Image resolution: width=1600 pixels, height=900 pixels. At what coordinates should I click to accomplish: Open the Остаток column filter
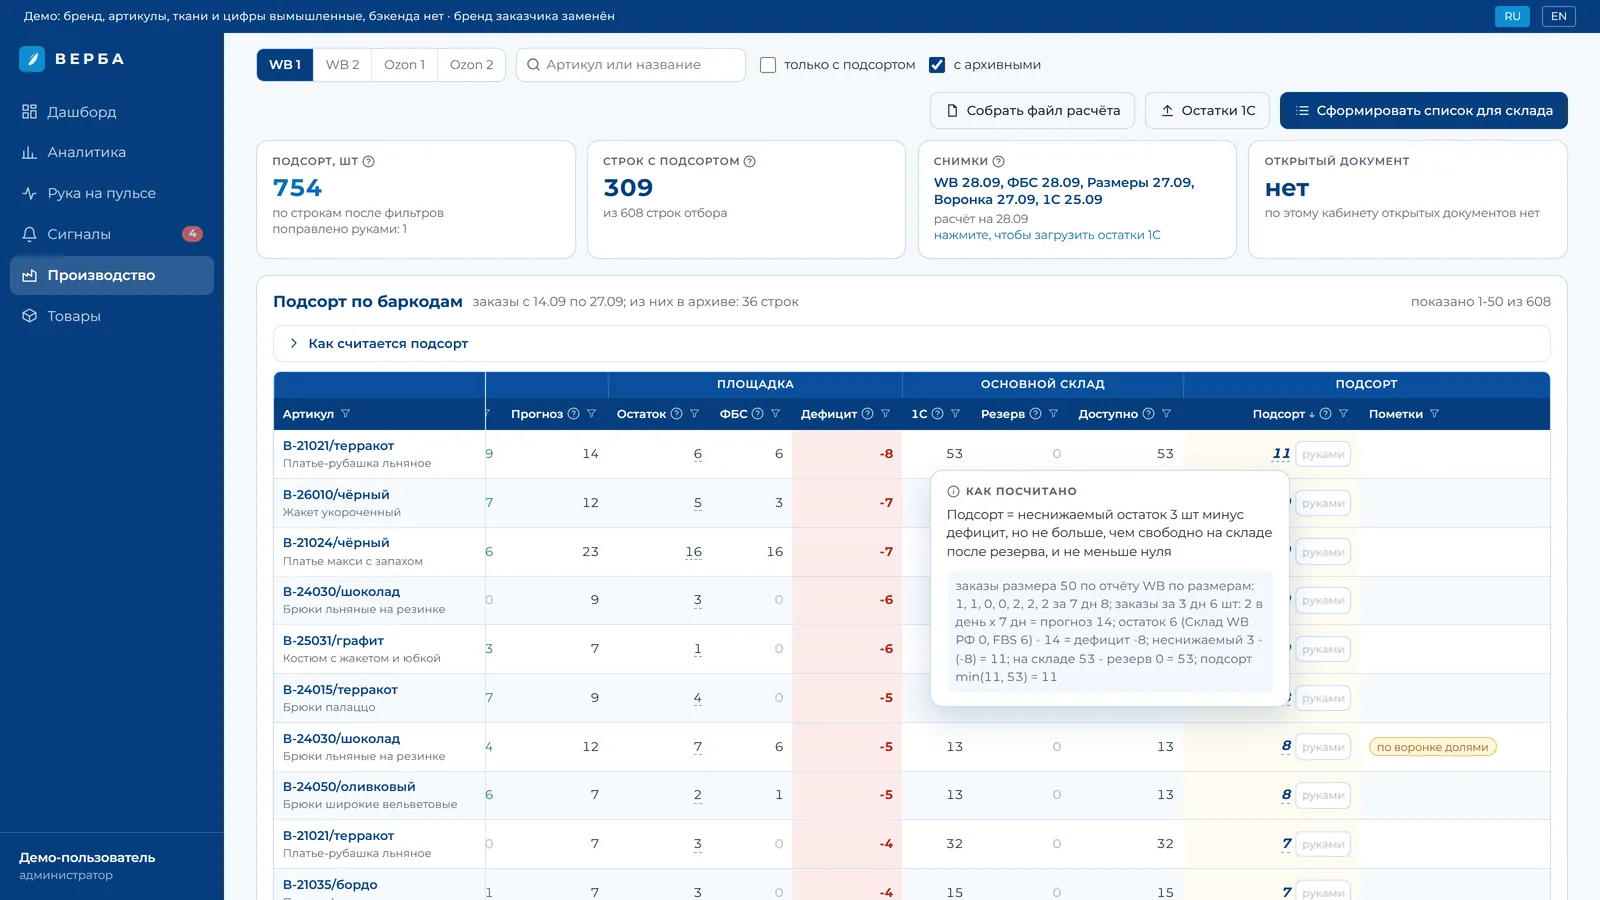click(694, 414)
